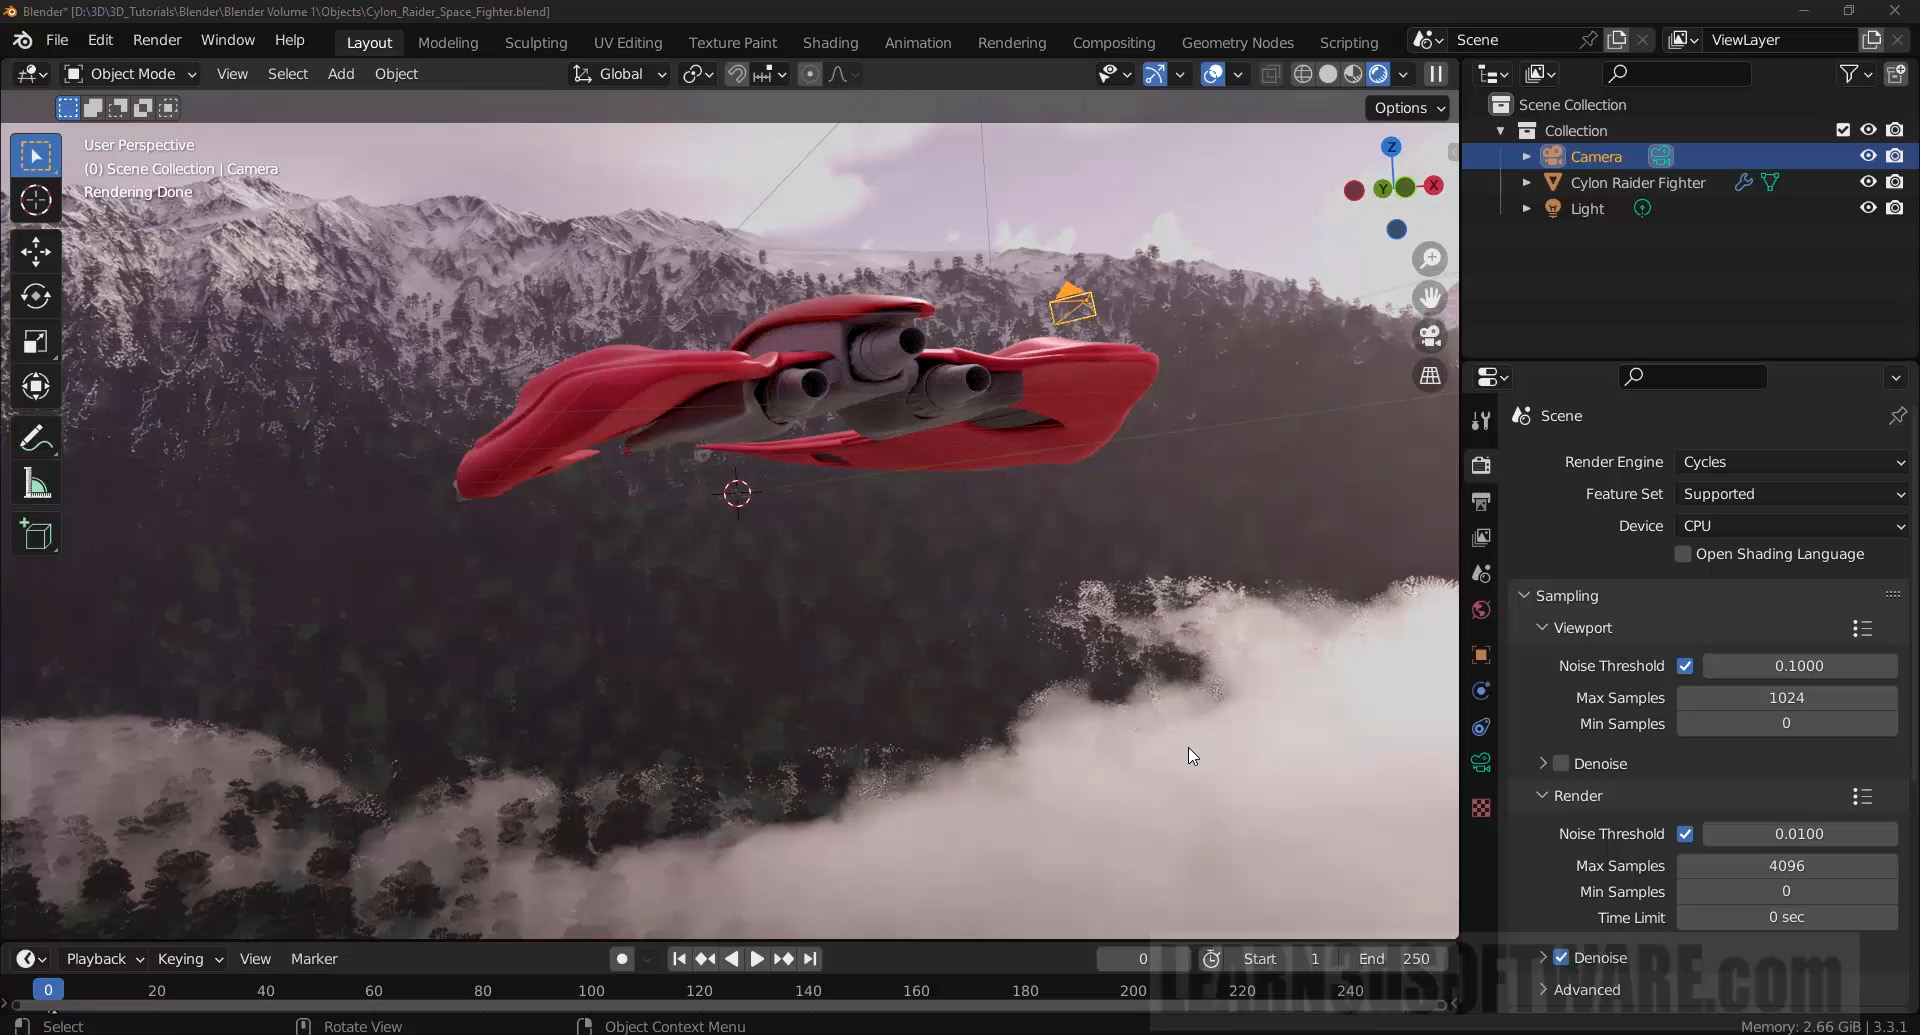Hide Camera object in viewport

pos(1868,156)
